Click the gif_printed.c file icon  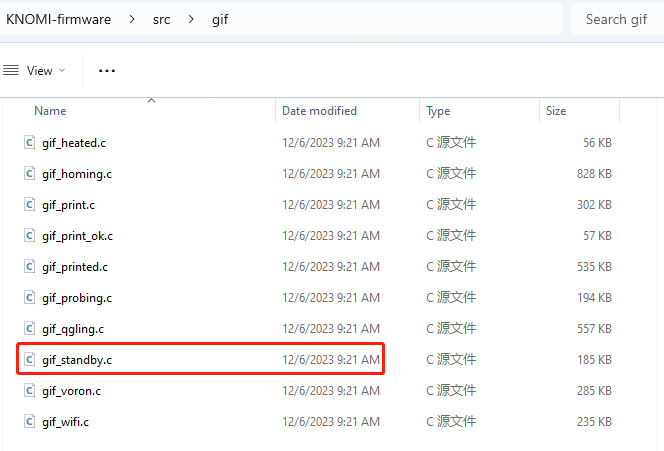pyautogui.click(x=30, y=267)
